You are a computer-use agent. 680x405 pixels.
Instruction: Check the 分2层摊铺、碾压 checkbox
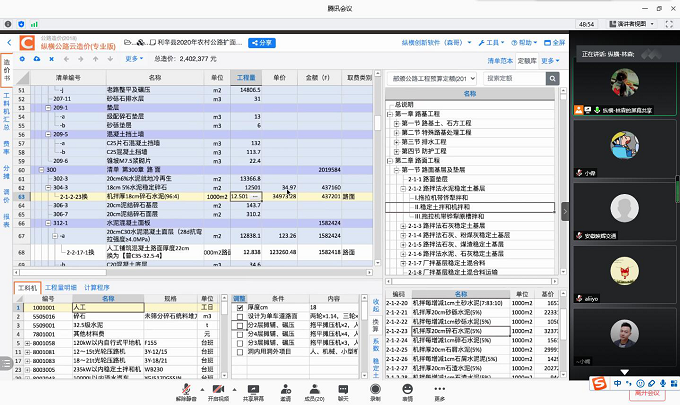coord(240,325)
